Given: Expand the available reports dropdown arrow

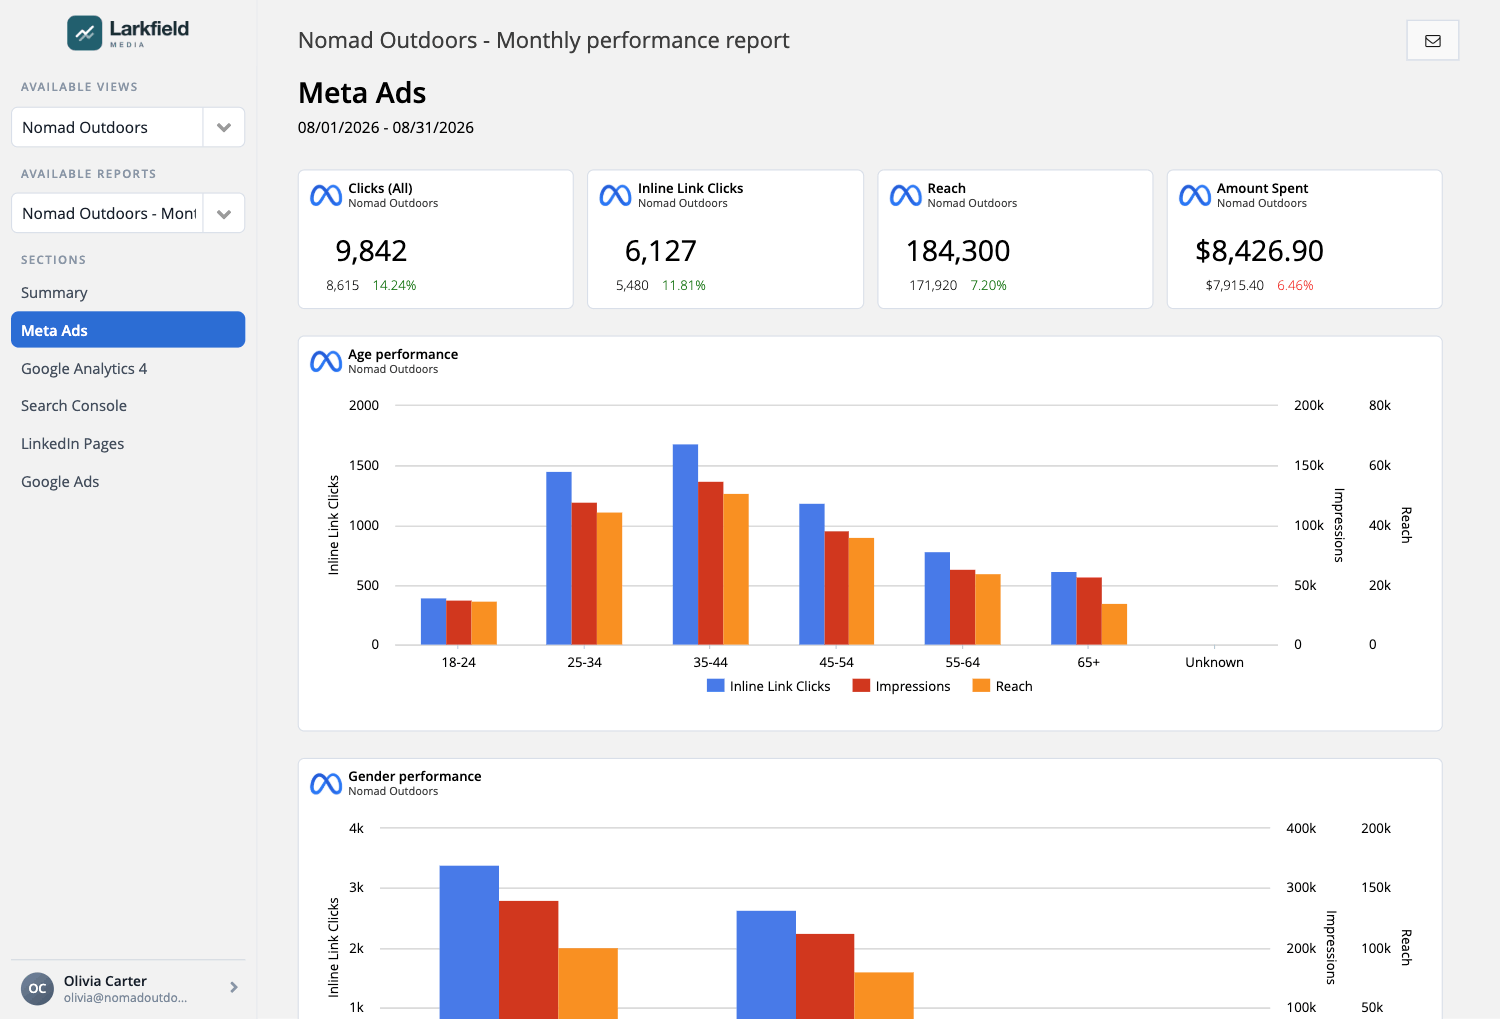Looking at the screenshot, I should [x=224, y=213].
